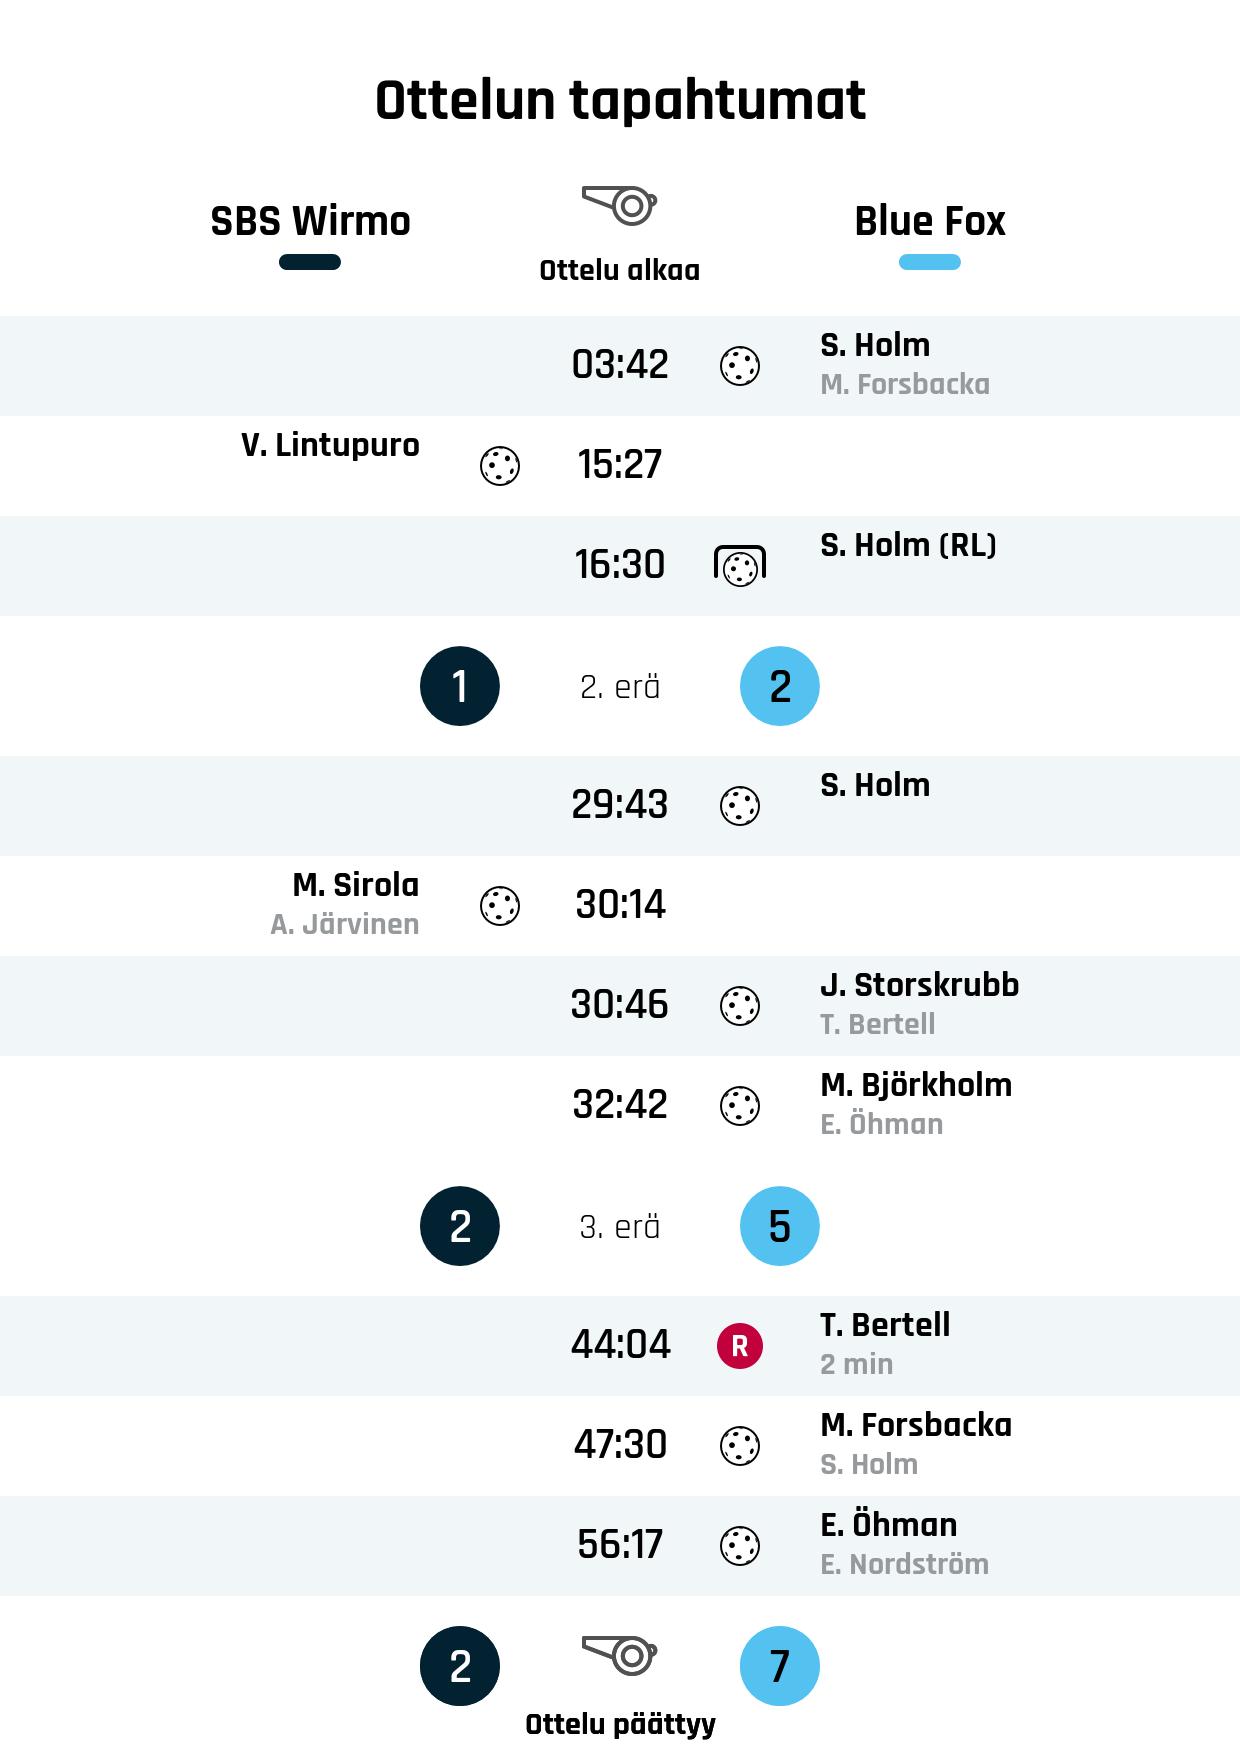Select the SBS Wirmo team name
The height and width of the screenshot is (1758, 1240).
pos(310,221)
